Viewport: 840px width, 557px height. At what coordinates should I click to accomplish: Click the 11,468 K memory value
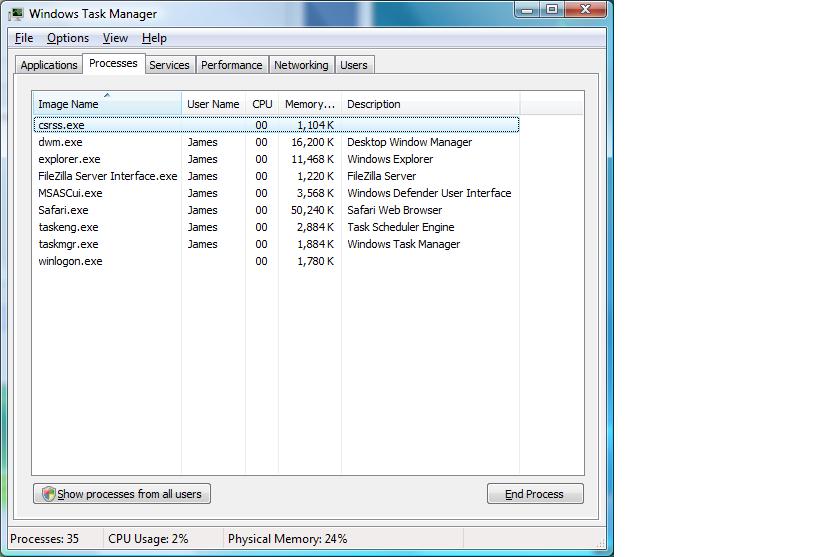(312, 159)
